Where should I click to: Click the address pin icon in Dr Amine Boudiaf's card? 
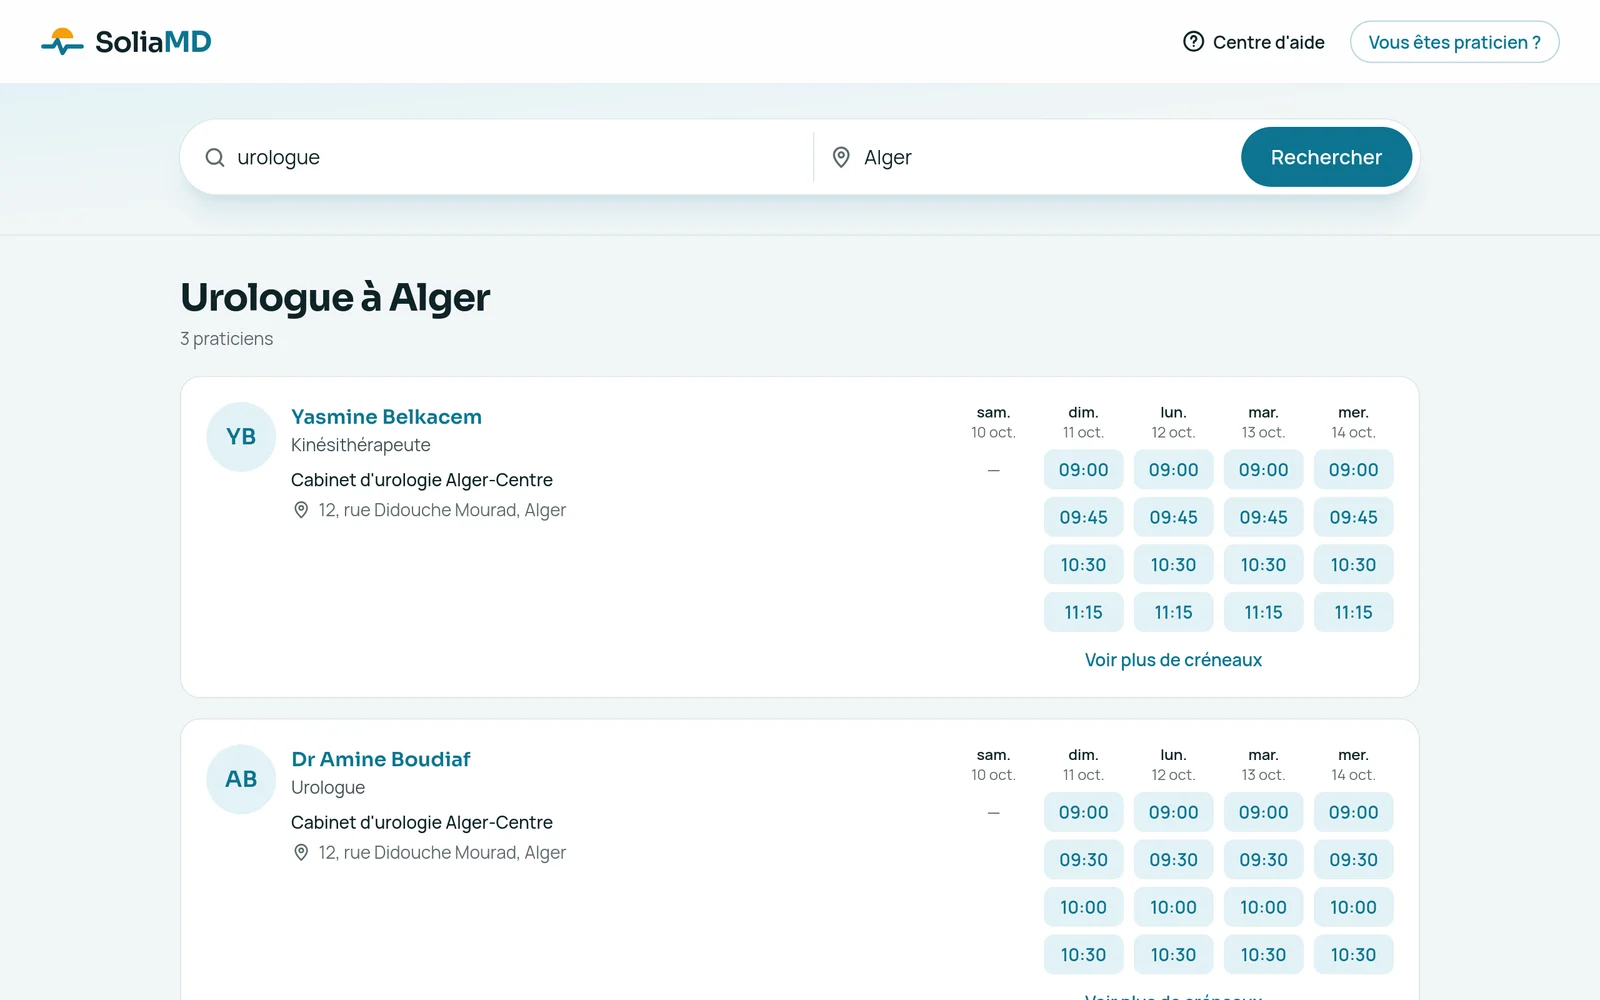301,852
